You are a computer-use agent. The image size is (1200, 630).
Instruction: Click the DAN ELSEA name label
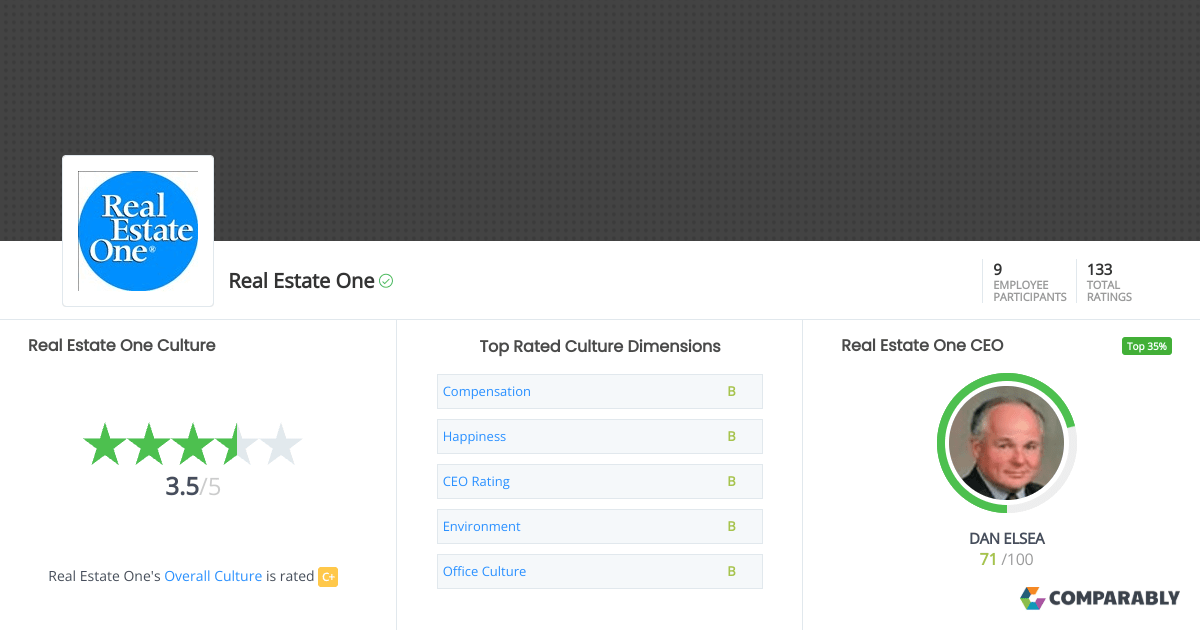(x=1006, y=538)
